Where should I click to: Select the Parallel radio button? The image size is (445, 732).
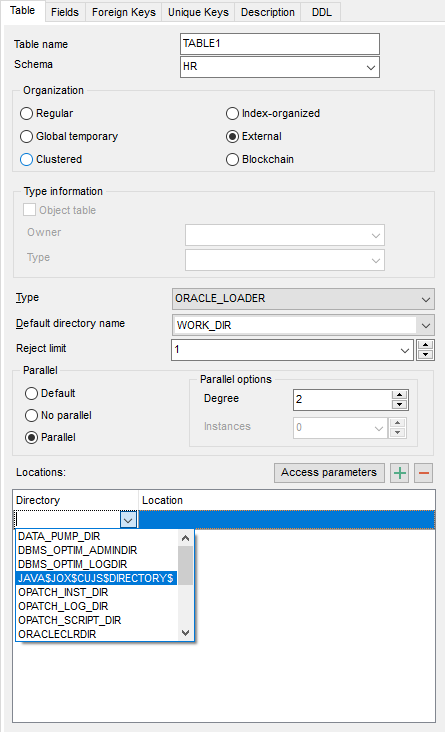(x=50, y=437)
